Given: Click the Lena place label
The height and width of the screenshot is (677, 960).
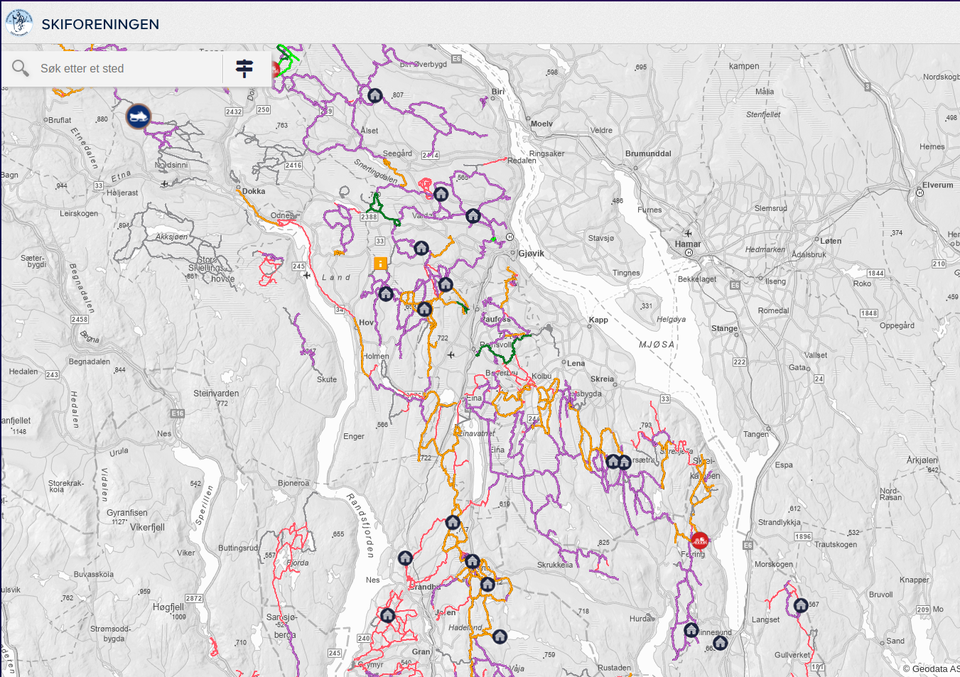Looking at the screenshot, I should [576, 363].
